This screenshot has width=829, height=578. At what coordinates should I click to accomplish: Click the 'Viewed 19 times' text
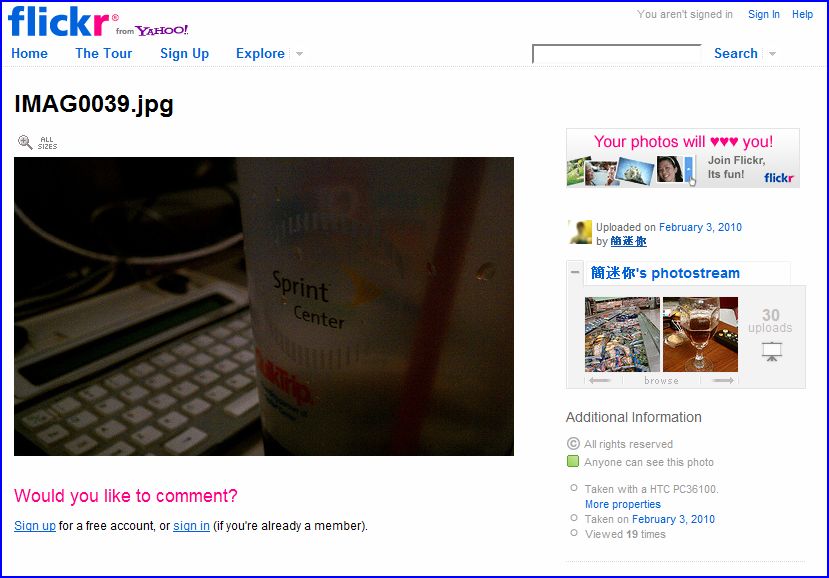point(625,534)
